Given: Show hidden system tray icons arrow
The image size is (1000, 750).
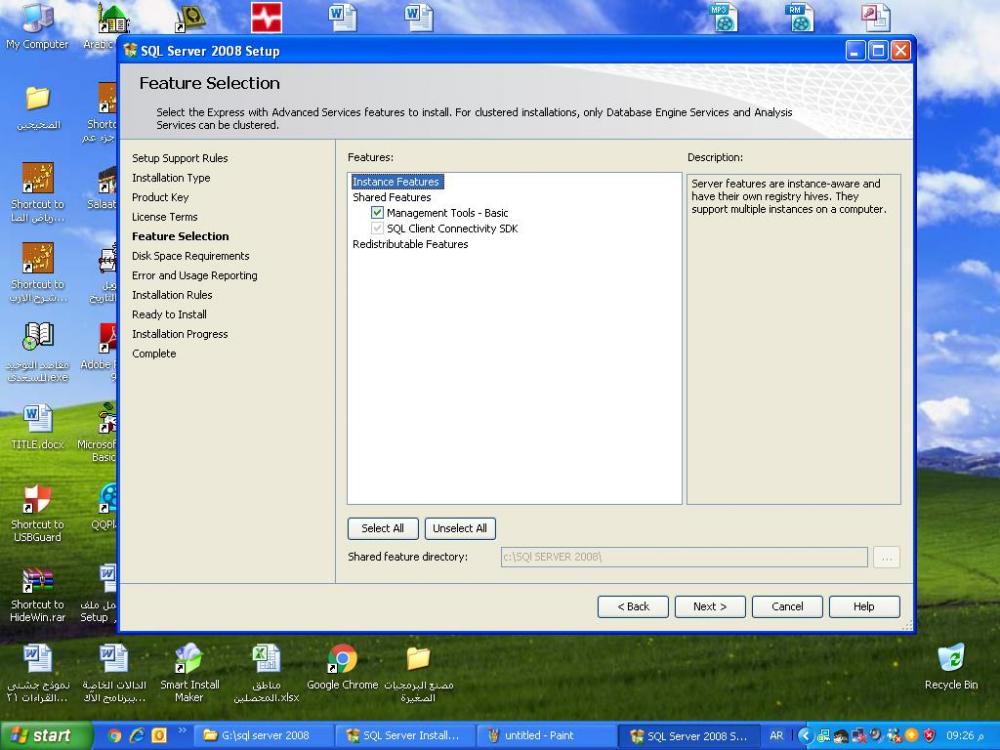Looking at the screenshot, I should [805, 736].
